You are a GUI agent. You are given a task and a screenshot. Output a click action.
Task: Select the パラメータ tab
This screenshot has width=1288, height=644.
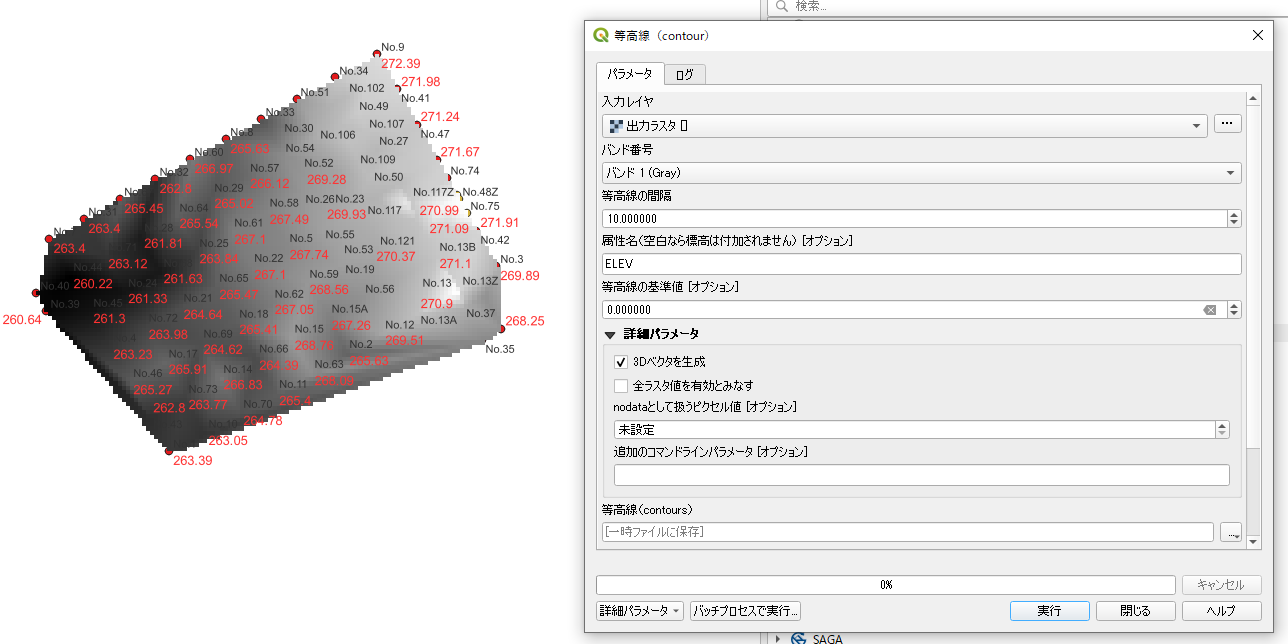(629, 74)
